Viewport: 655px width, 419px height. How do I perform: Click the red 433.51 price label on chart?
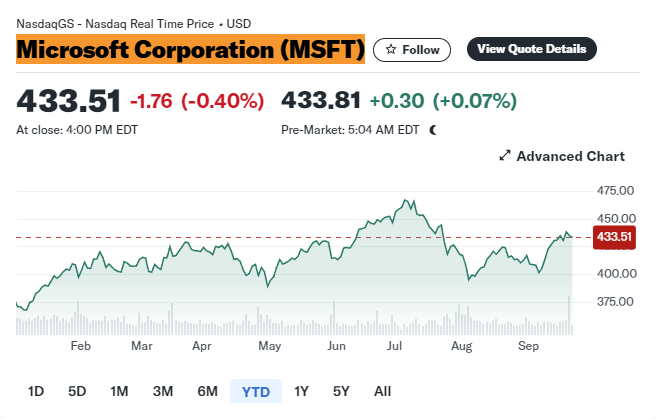pos(613,237)
